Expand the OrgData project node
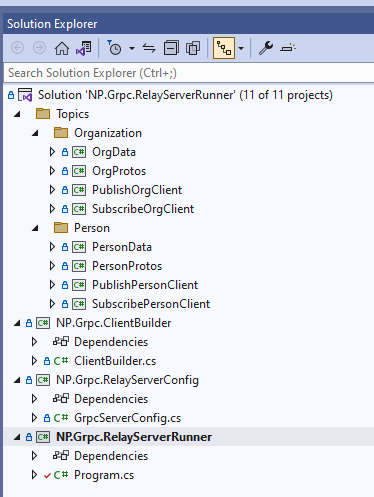This screenshot has width=374, height=497. (x=52, y=152)
